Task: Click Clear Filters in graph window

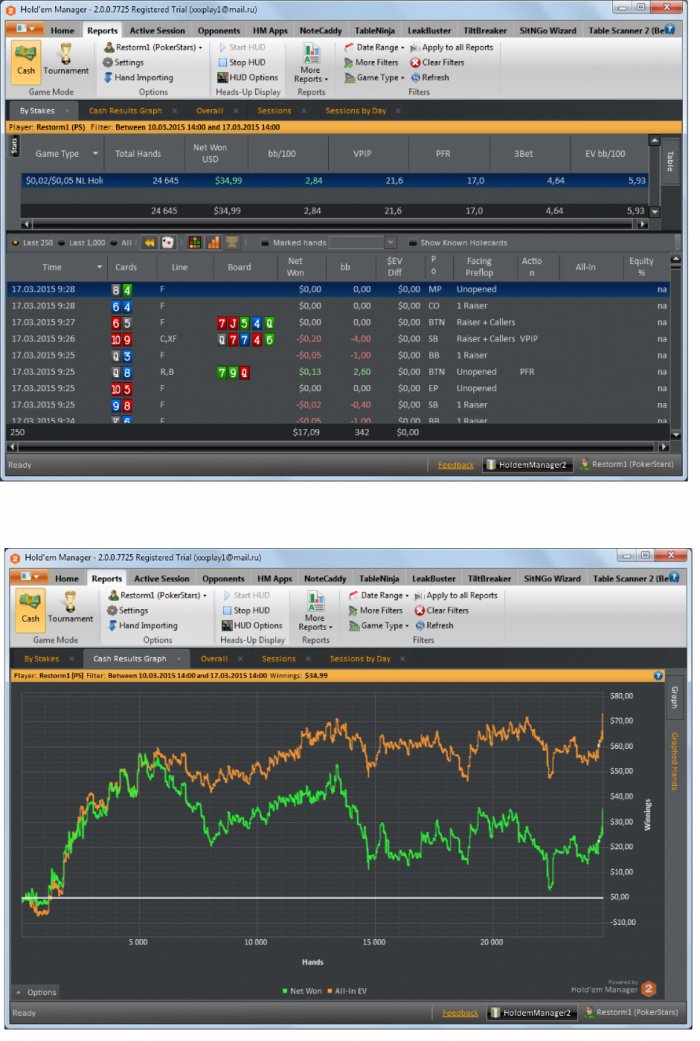Action: 442,610
